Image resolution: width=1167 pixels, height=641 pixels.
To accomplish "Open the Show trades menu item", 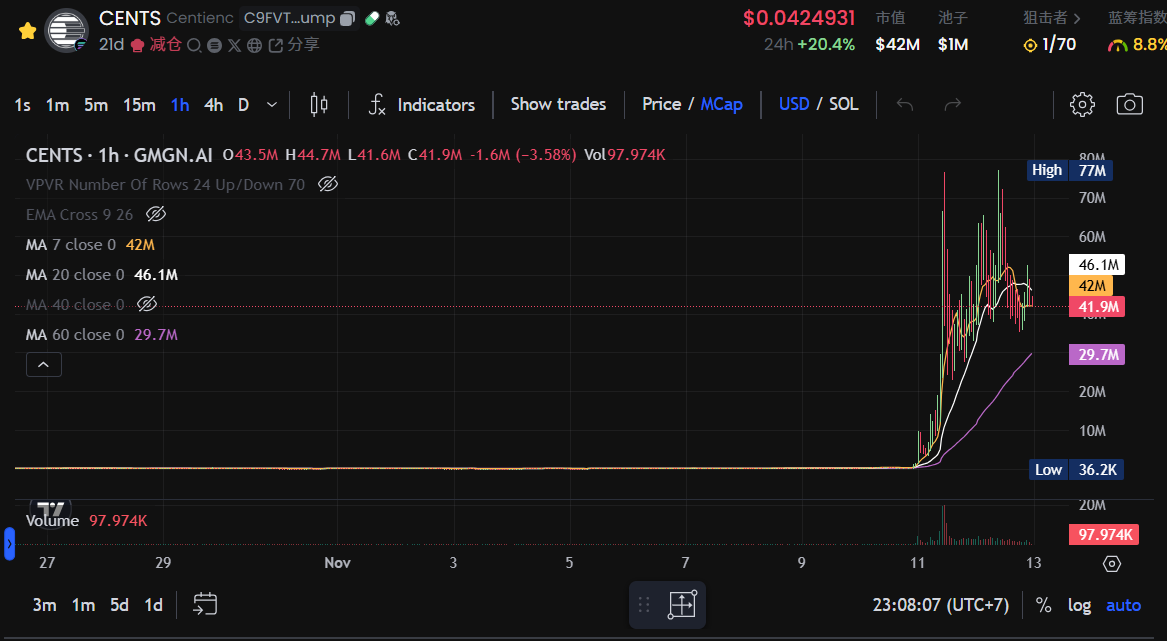I will tap(558, 104).
